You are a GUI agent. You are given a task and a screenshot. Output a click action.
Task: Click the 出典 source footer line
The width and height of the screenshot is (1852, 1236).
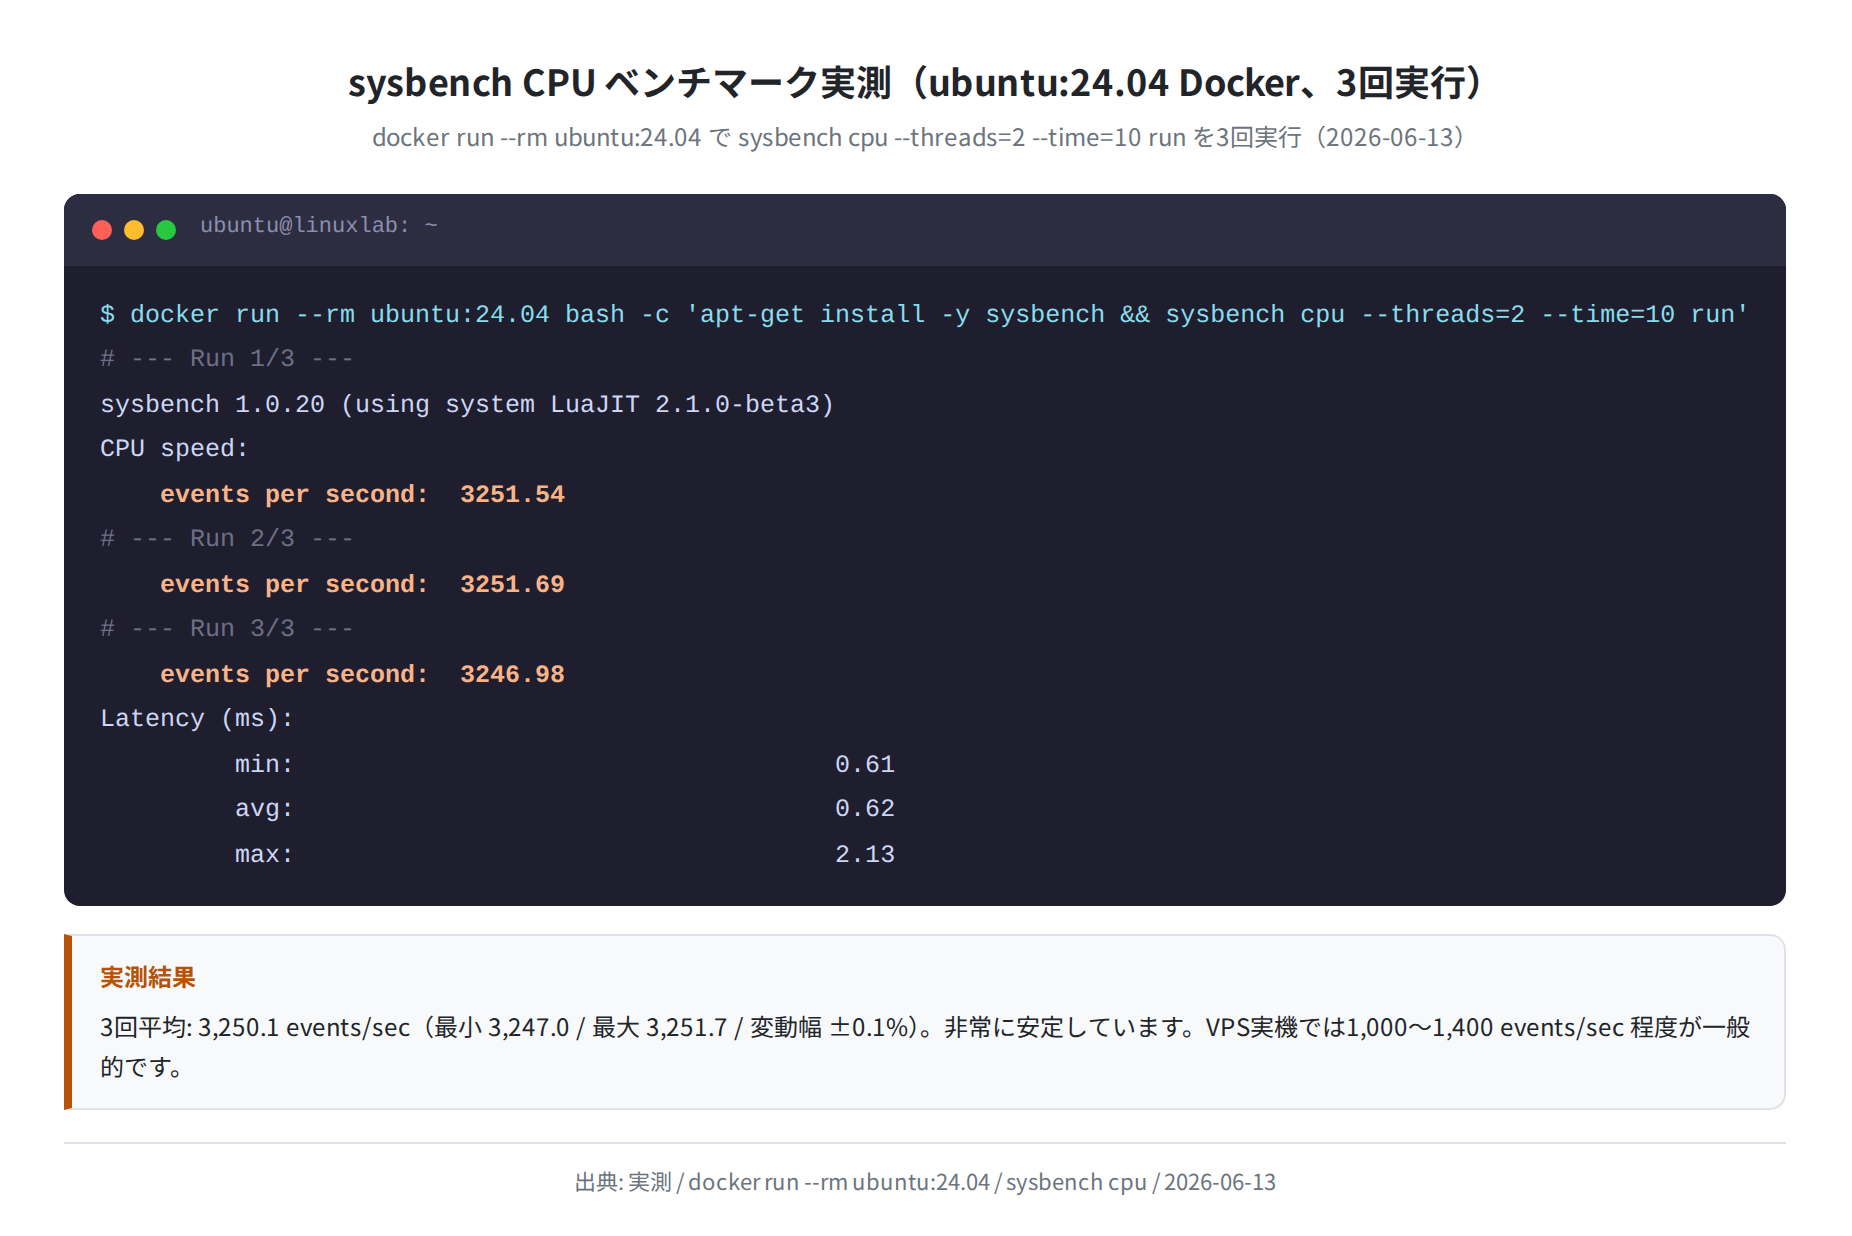coord(925,1182)
